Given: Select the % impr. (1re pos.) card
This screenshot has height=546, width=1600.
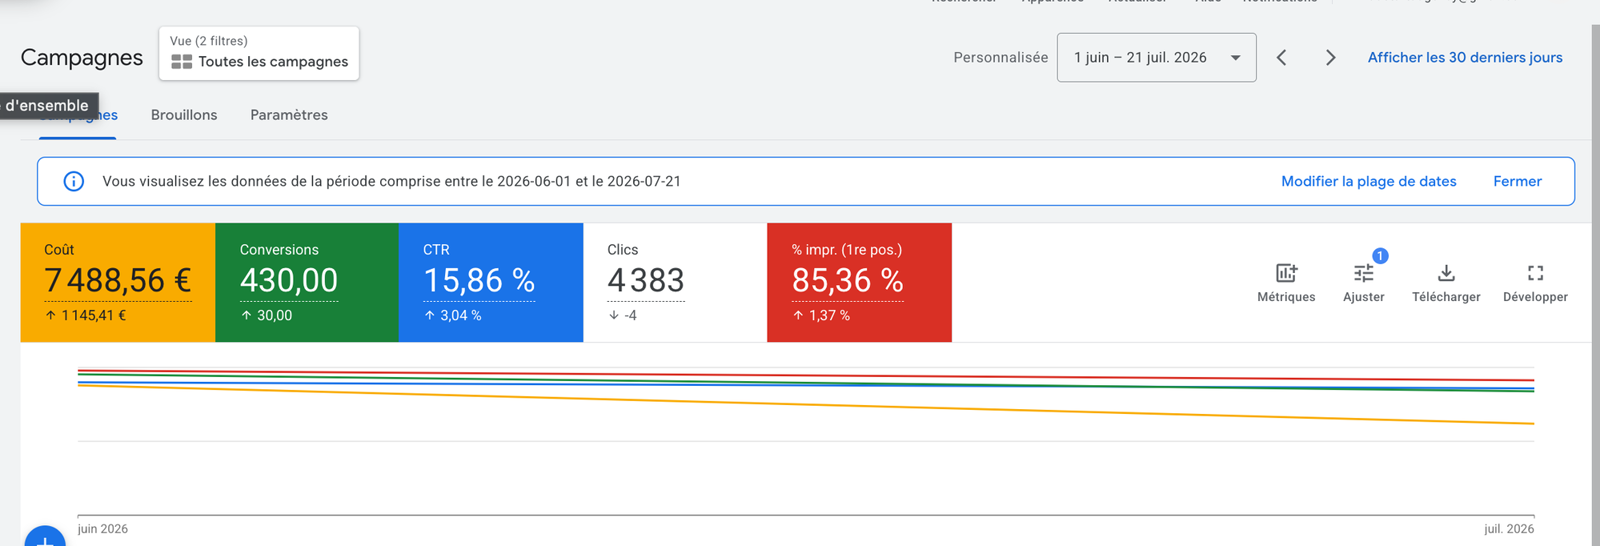Looking at the screenshot, I should tap(859, 282).
